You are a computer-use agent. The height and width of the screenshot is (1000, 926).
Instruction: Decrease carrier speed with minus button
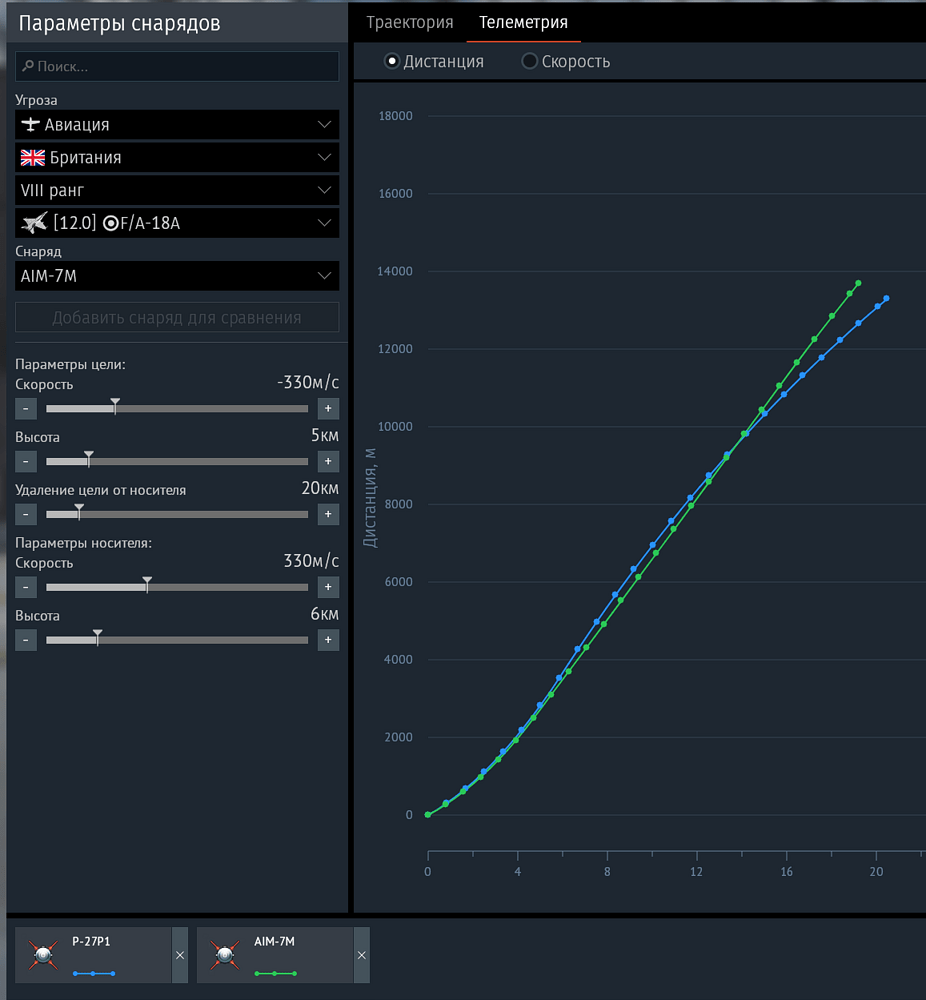pyautogui.click(x=26, y=587)
